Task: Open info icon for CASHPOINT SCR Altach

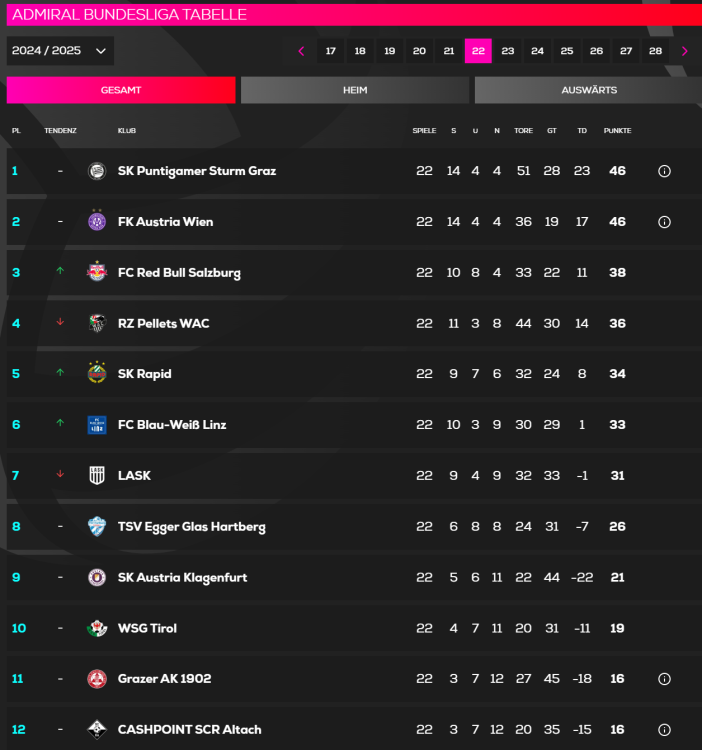Action: click(664, 730)
